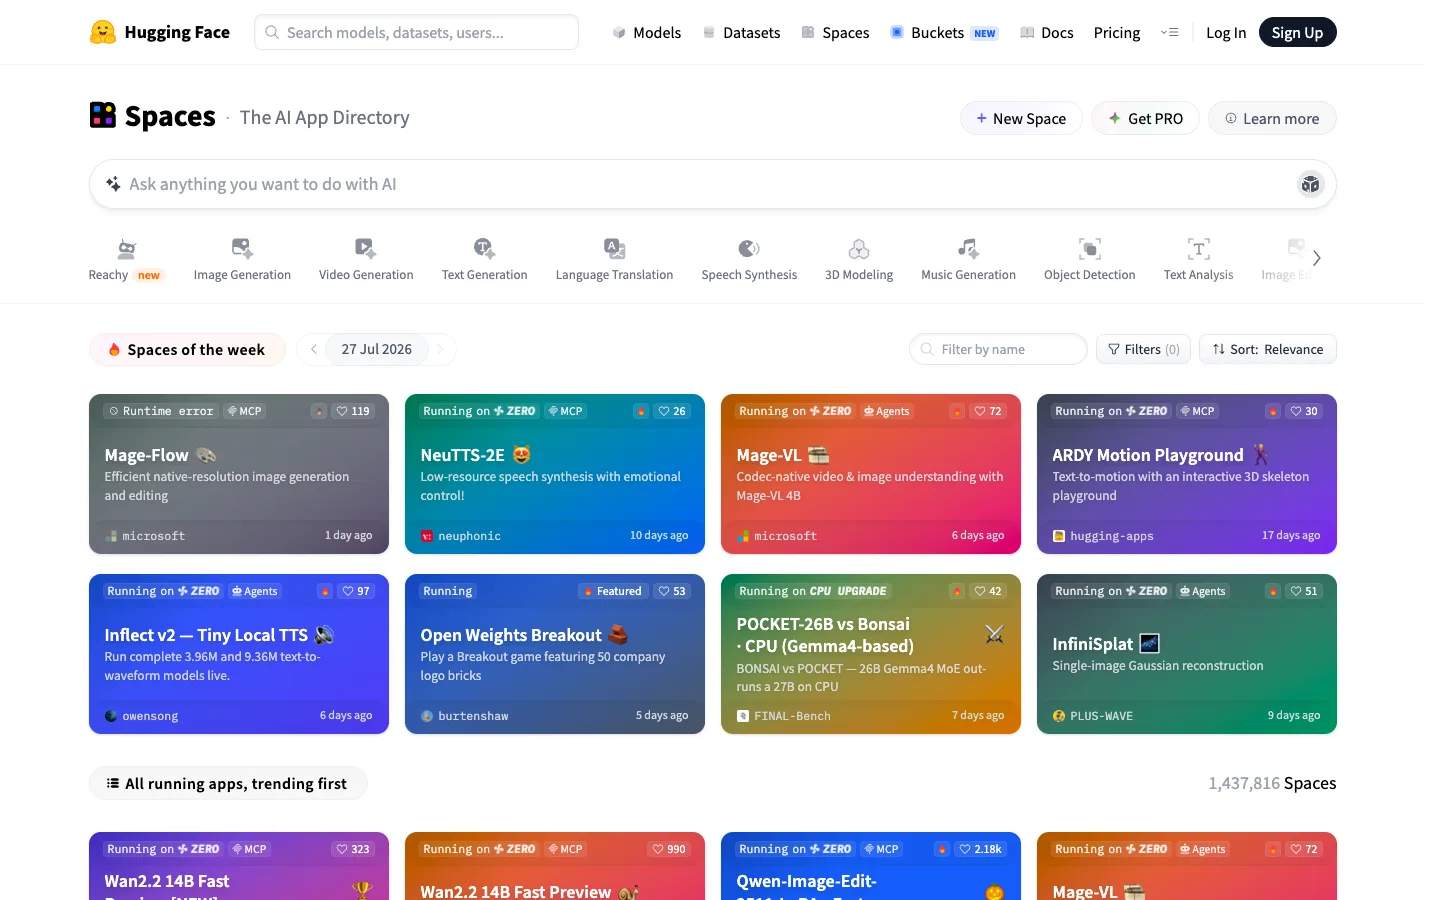This screenshot has width=1440, height=900.
Task: Click the burtenshaw author link
Action: (x=465, y=716)
